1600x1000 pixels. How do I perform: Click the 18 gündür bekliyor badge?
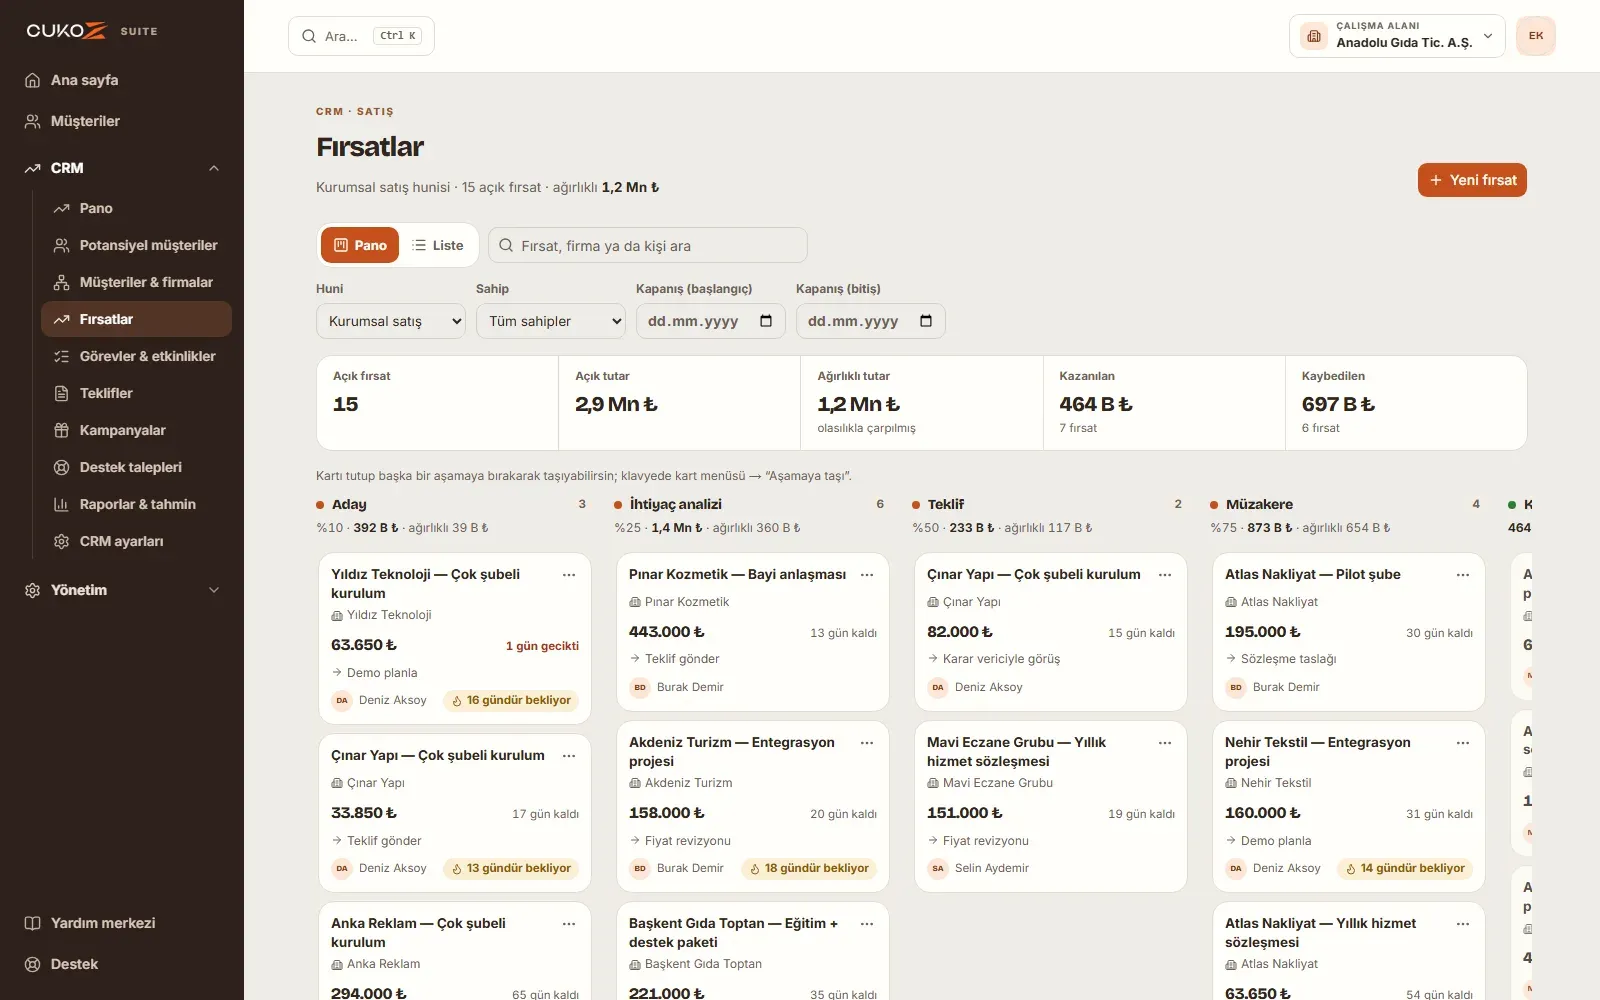[x=809, y=868]
